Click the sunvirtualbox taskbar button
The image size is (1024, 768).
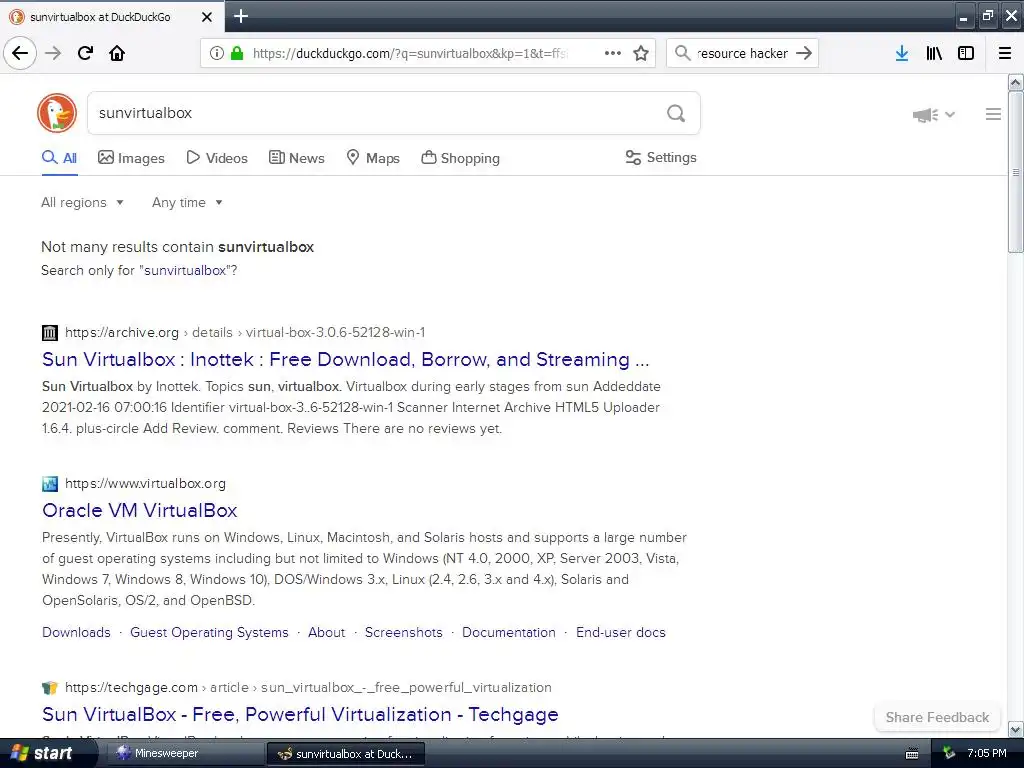pyautogui.click(x=346, y=754)
